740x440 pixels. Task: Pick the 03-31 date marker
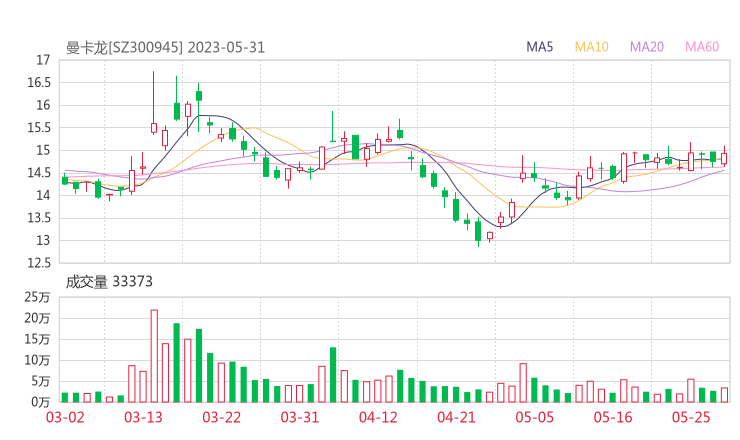pyautogui.click(x=299, y=417)
